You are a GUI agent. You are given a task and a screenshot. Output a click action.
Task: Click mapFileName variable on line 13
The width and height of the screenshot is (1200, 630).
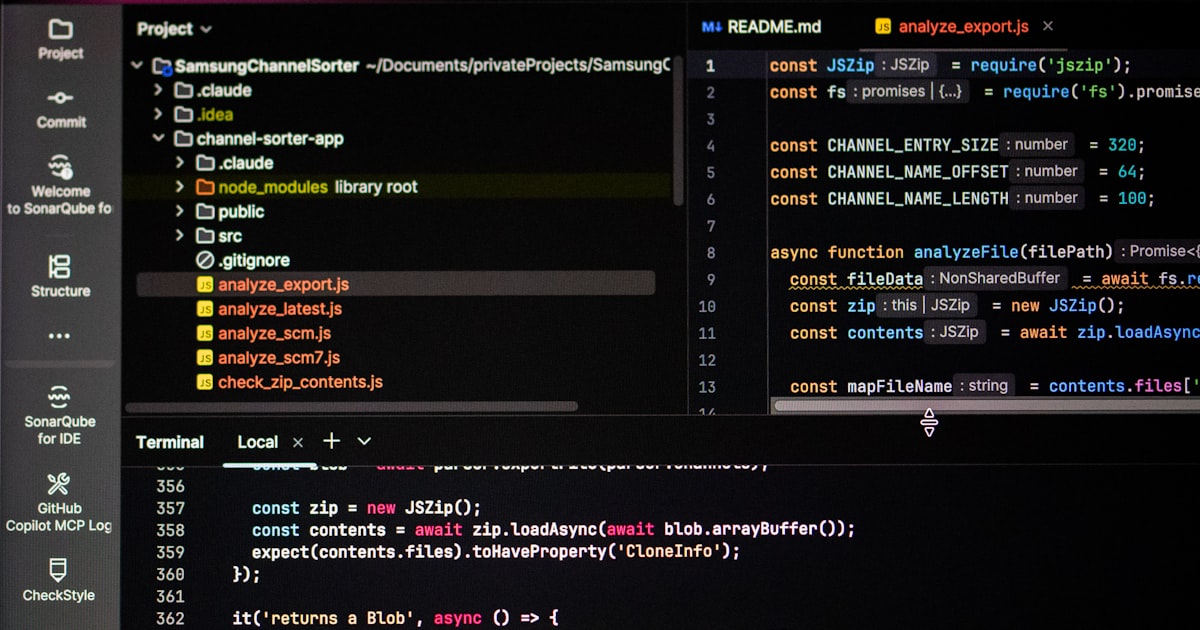pos(899,386)
